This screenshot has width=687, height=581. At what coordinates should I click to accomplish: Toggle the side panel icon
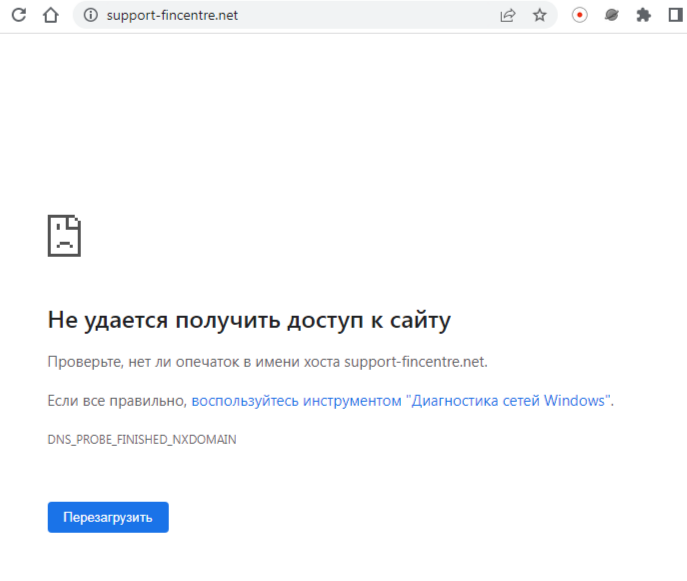point(676,15)
